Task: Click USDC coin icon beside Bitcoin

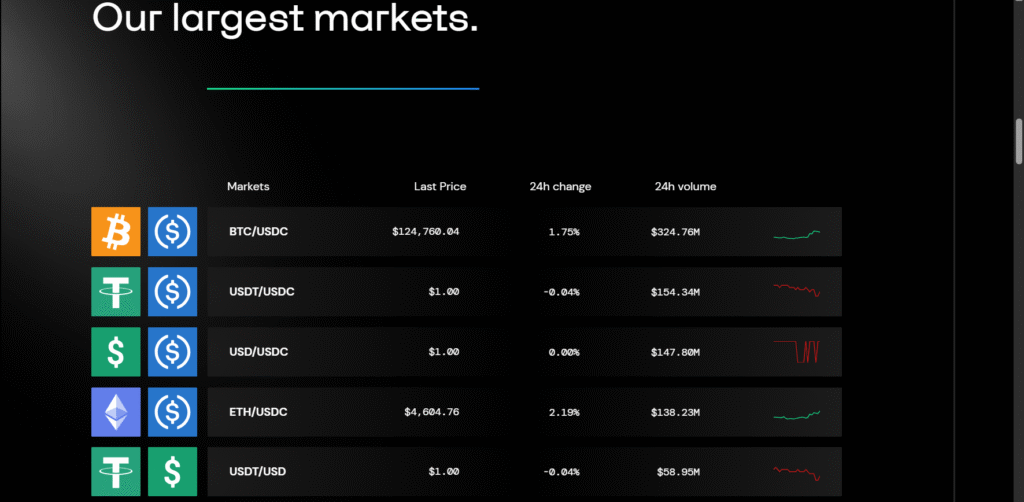Action: (x=173, y=232)
